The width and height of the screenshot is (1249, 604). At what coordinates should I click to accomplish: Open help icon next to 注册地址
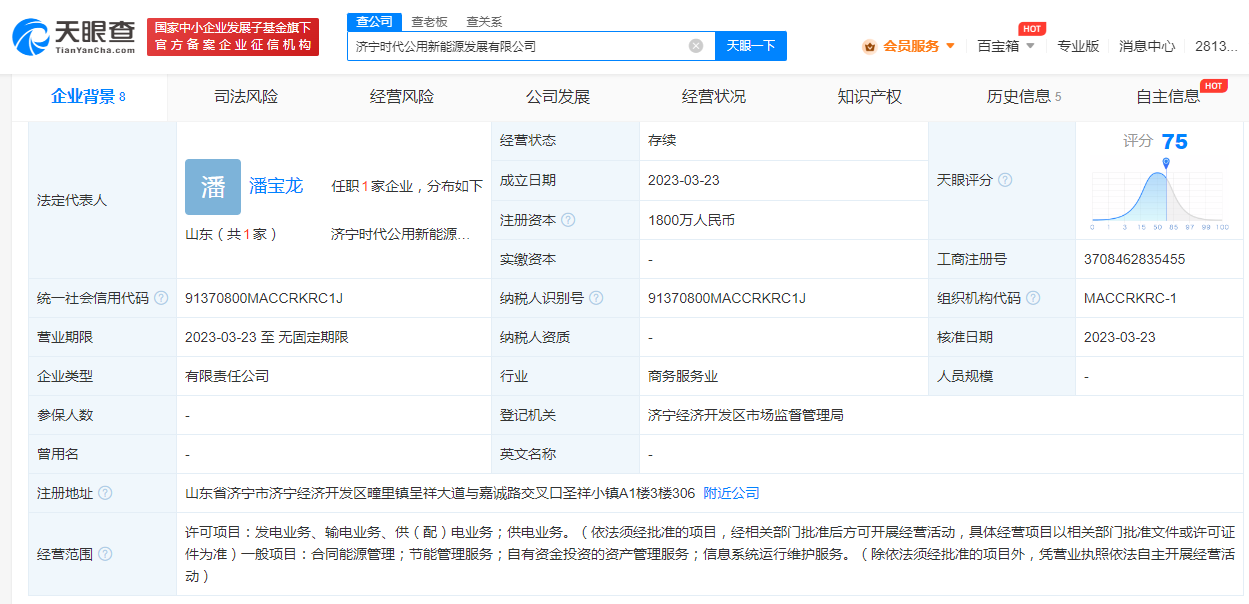click(105, 493)
